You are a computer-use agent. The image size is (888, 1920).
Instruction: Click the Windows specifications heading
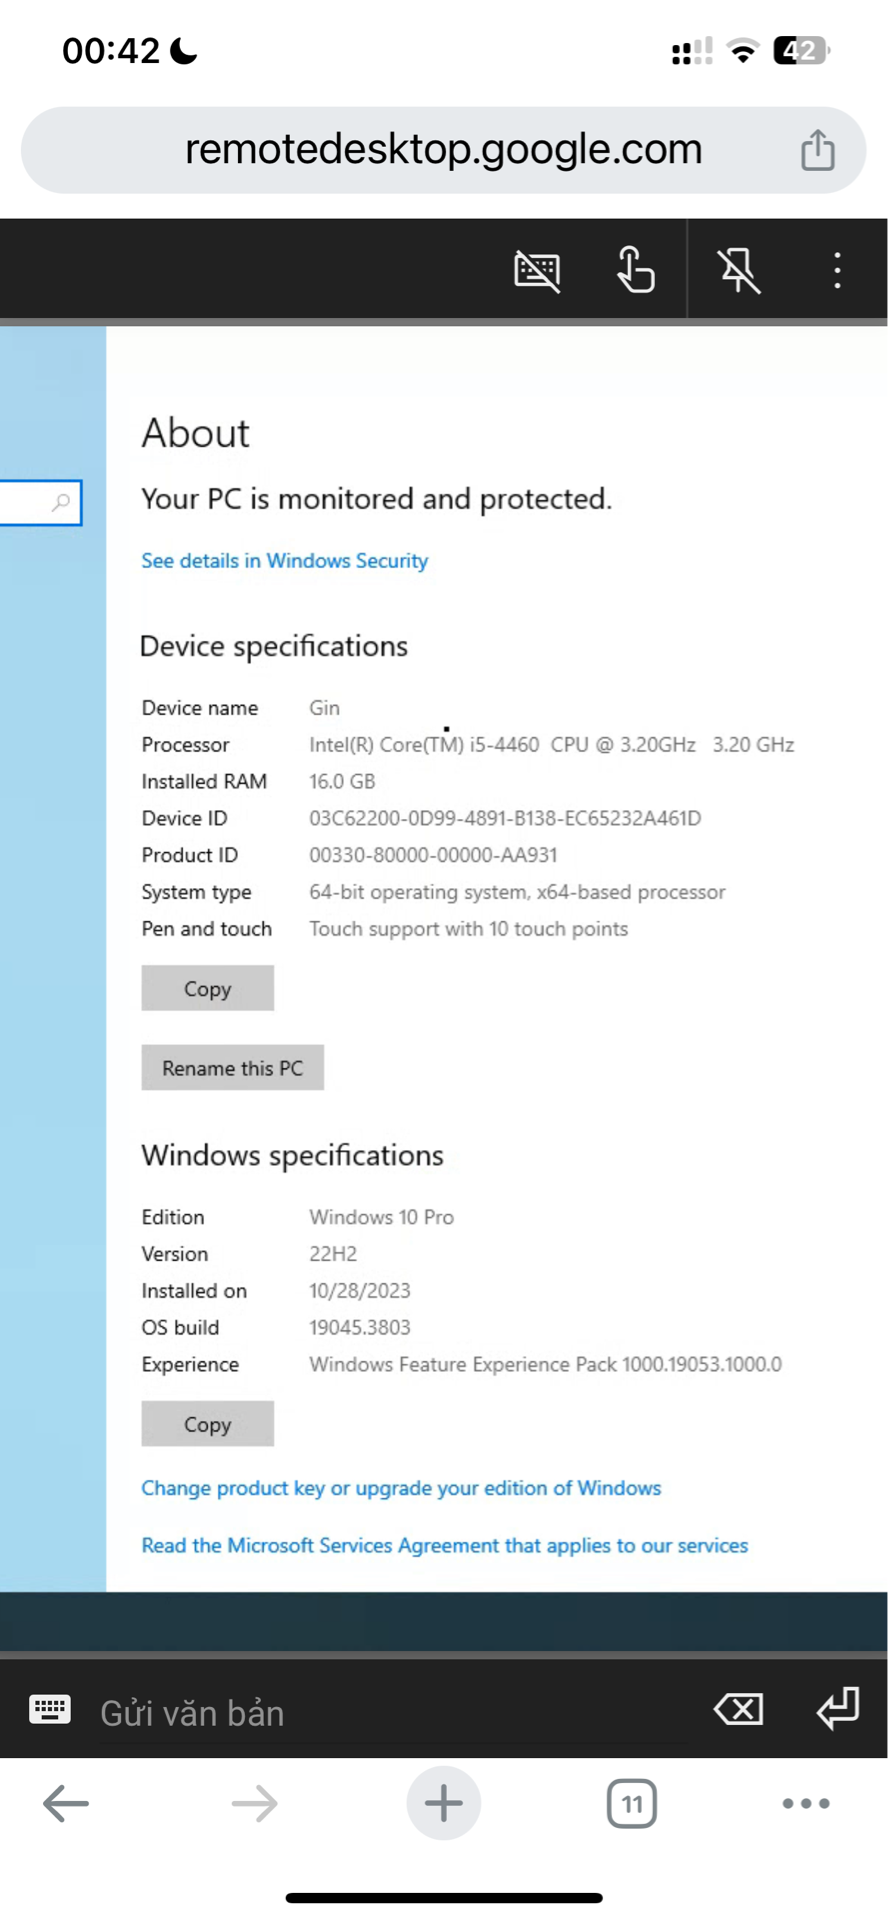292,1155
